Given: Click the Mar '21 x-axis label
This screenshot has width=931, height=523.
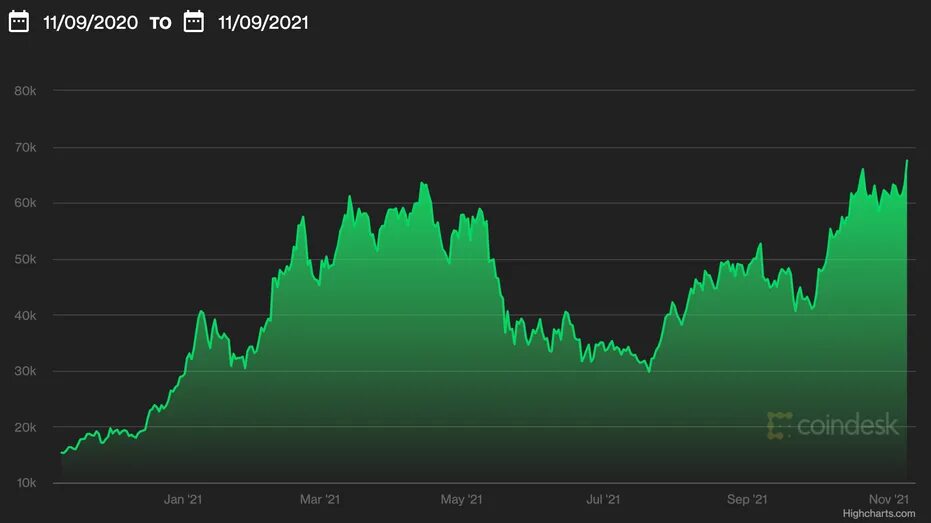Looking at the screenshot, I should click(319, 499).
